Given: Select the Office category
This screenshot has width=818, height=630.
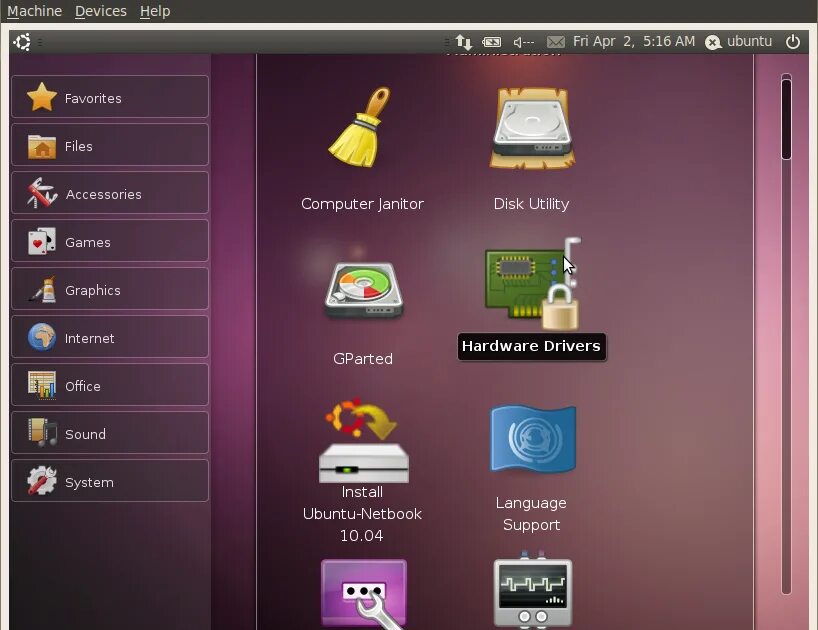Looking at the screenshot, I should point(110,385).
